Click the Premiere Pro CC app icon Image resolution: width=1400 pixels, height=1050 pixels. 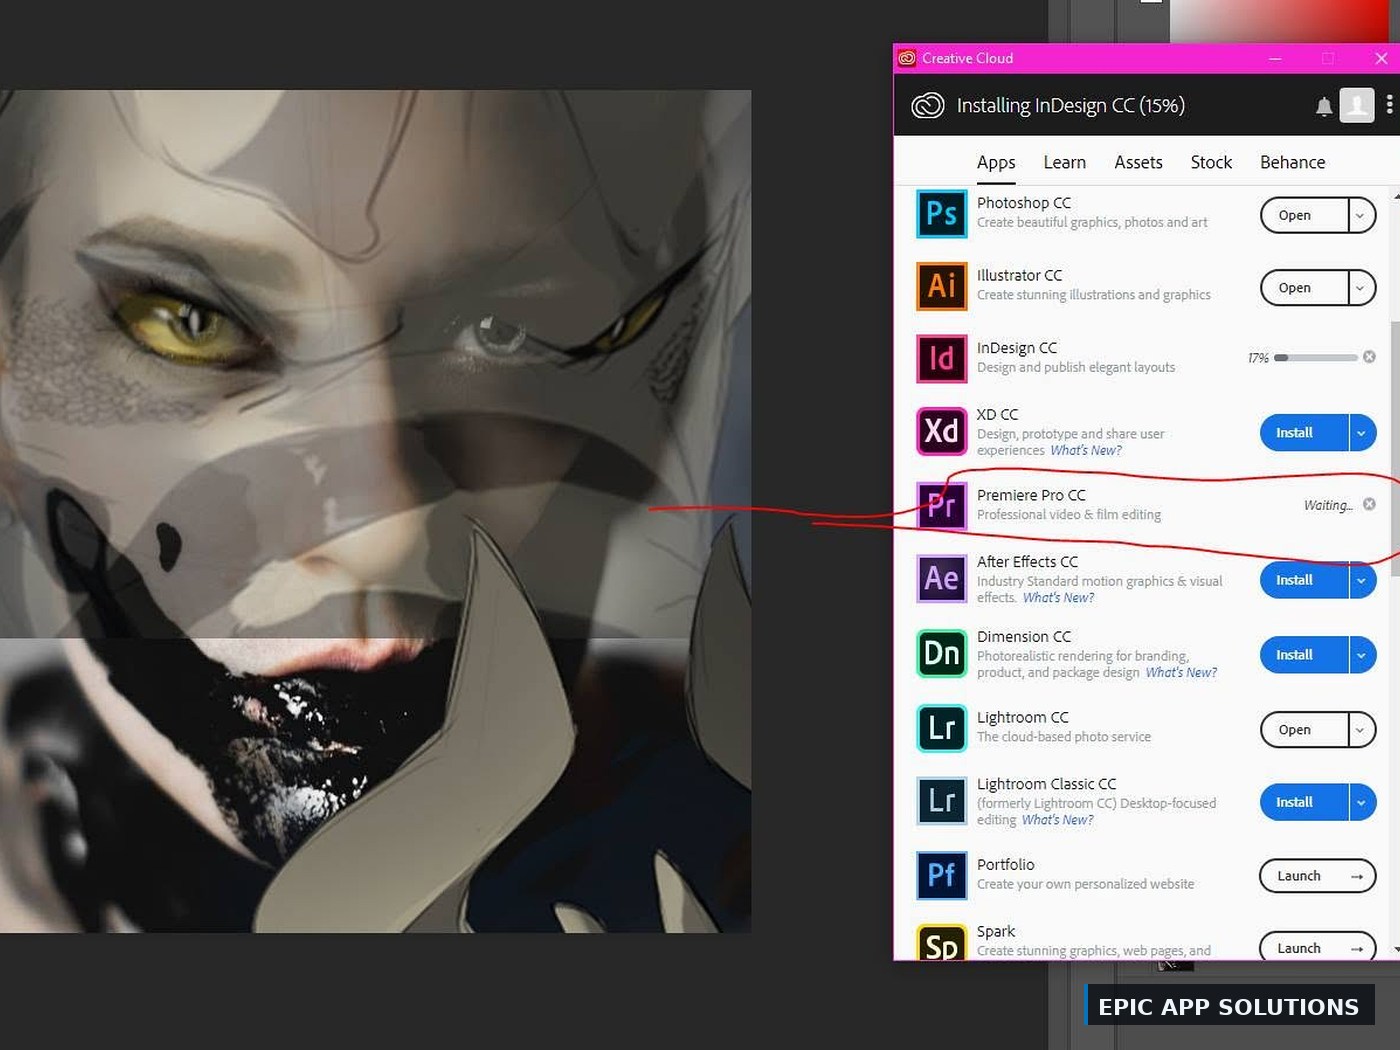pyautogui.click(x=941, y=504)
